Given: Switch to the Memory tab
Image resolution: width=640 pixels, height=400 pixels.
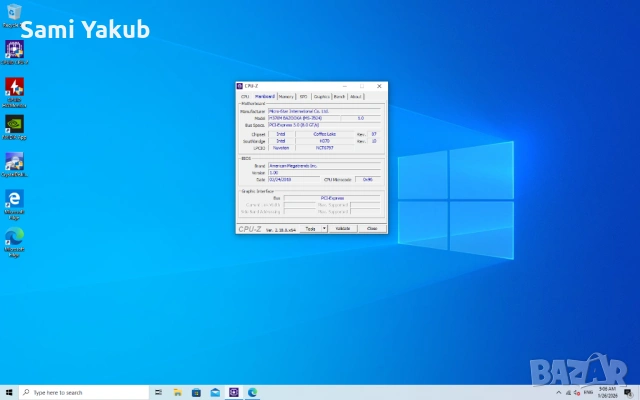Looking at the screenshot, I should tap(286, 96).
